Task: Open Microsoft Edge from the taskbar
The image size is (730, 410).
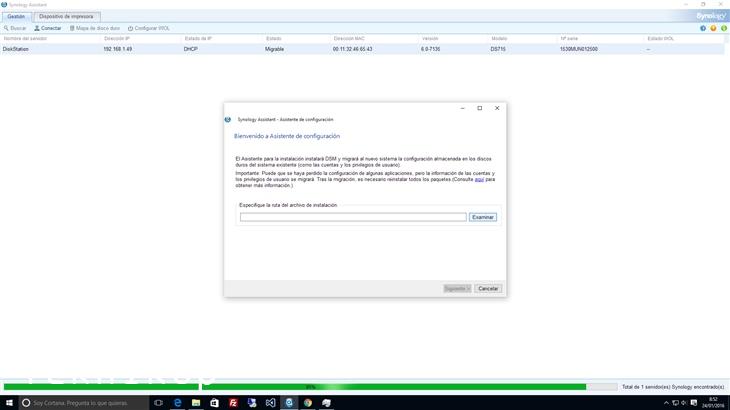Action: coord(177,402)
